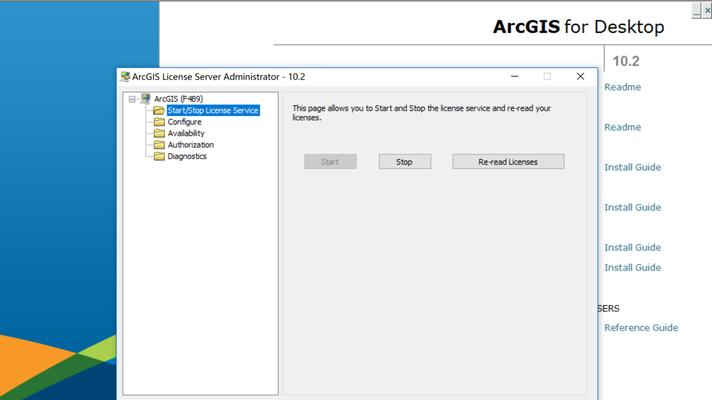Open the Availability tree item
This screenshot has width=712, height=400.
click(186, 133)
